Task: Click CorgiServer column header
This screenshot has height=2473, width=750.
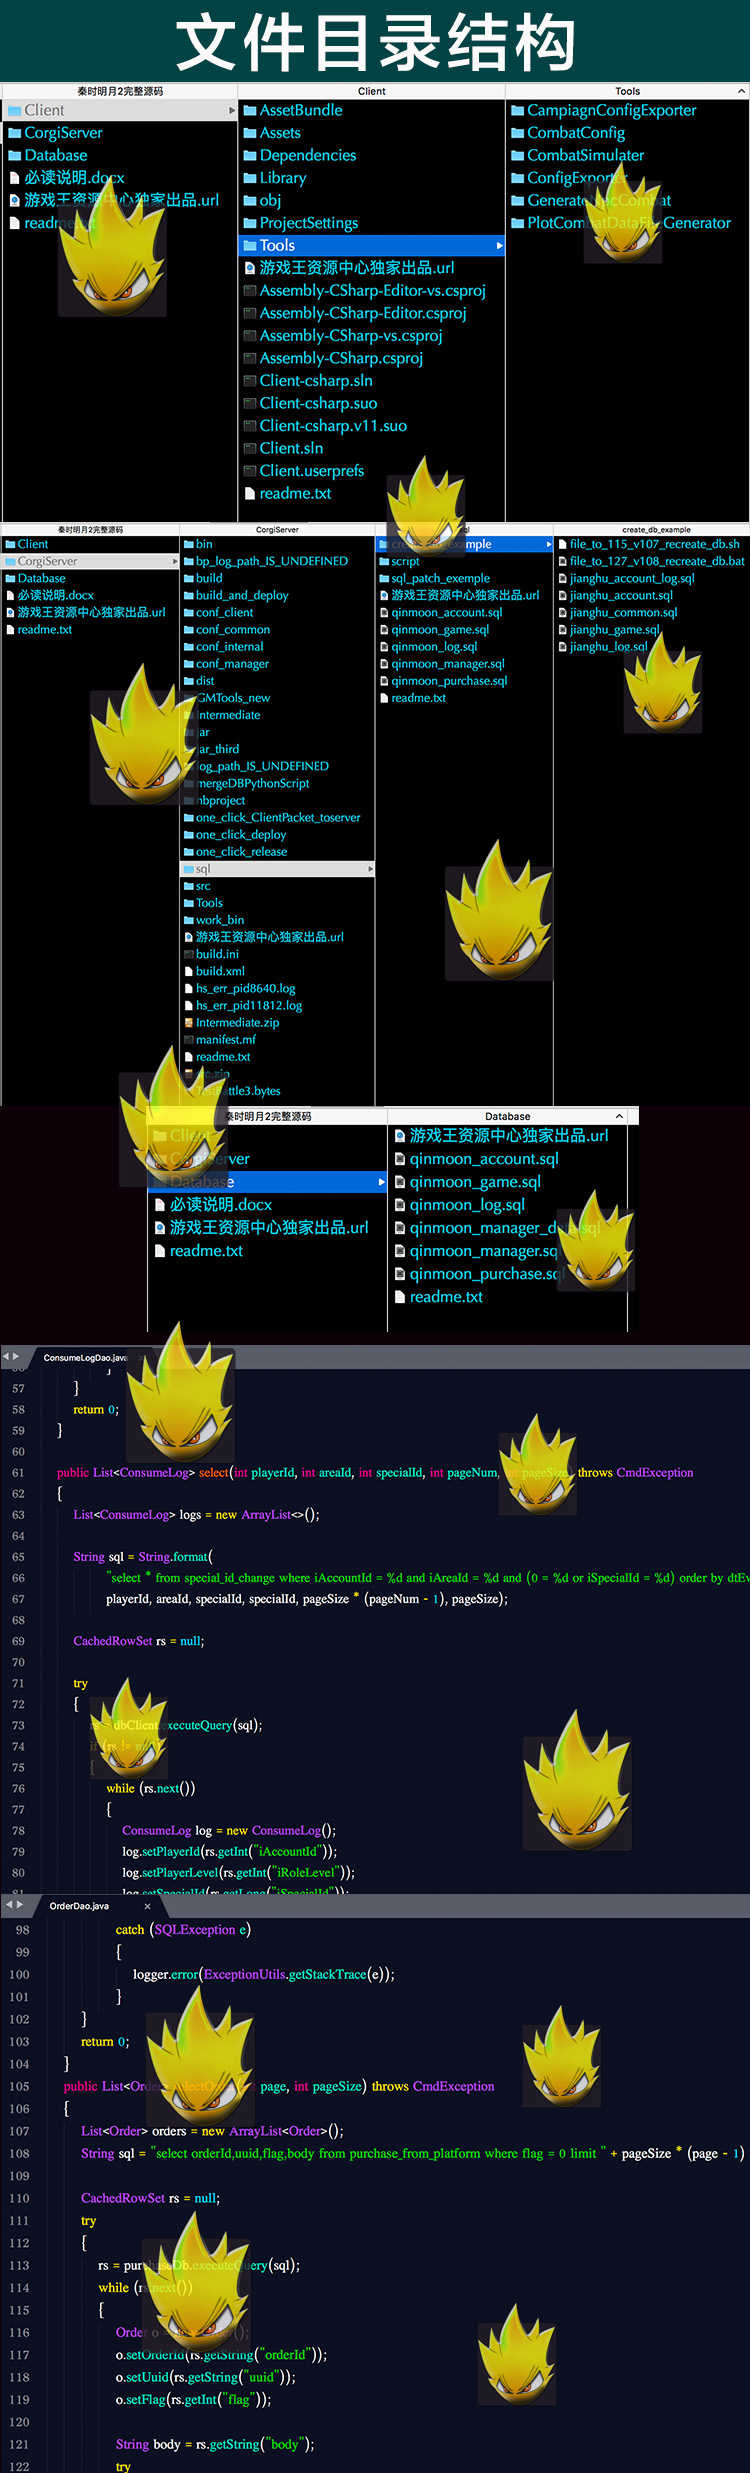Action: pyautogui.click(x=277, y=530)
